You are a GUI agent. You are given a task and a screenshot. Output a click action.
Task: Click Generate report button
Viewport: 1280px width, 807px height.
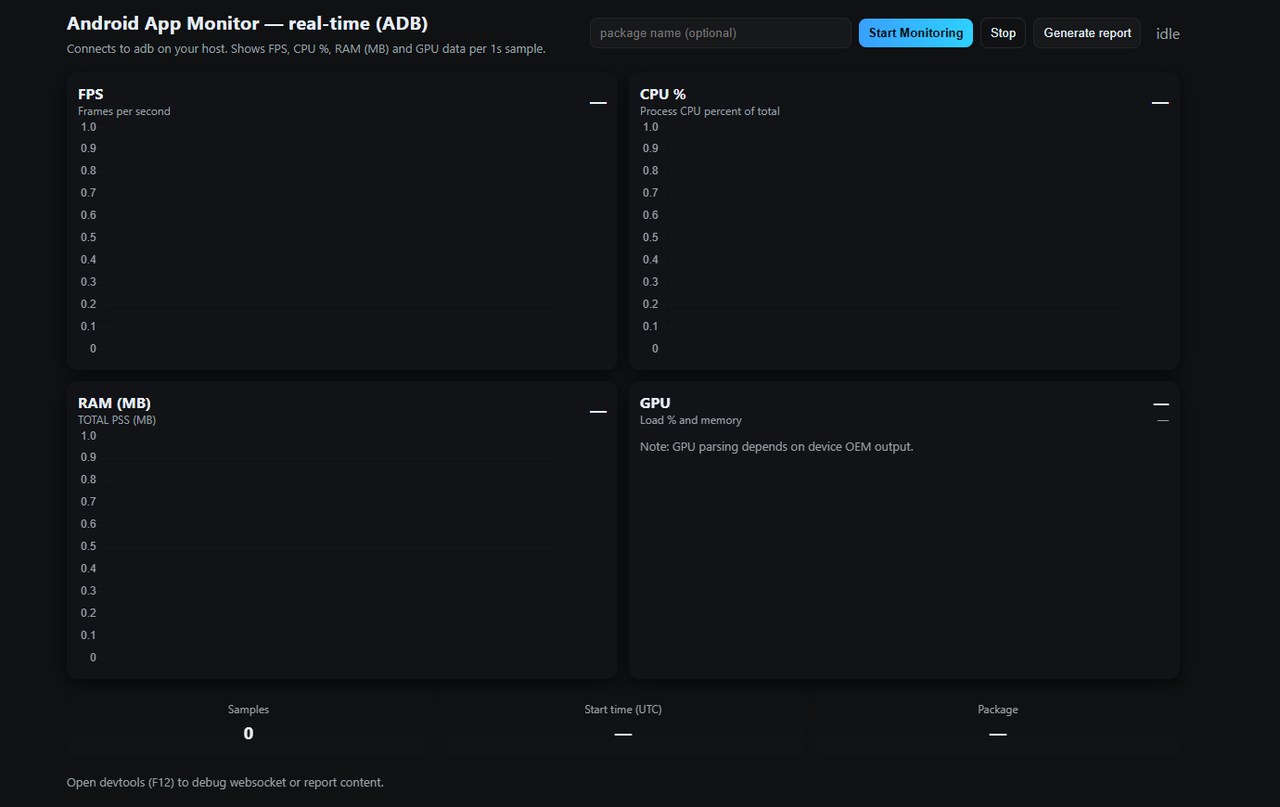point(1087,33)
